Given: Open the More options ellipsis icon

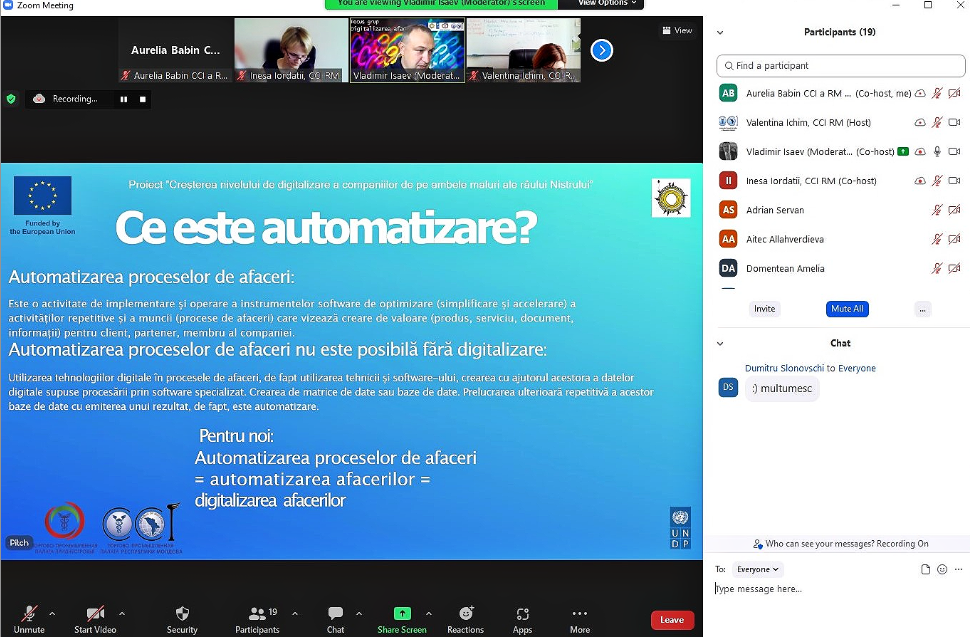Looking at the screenshot, I should click(579, 614).
